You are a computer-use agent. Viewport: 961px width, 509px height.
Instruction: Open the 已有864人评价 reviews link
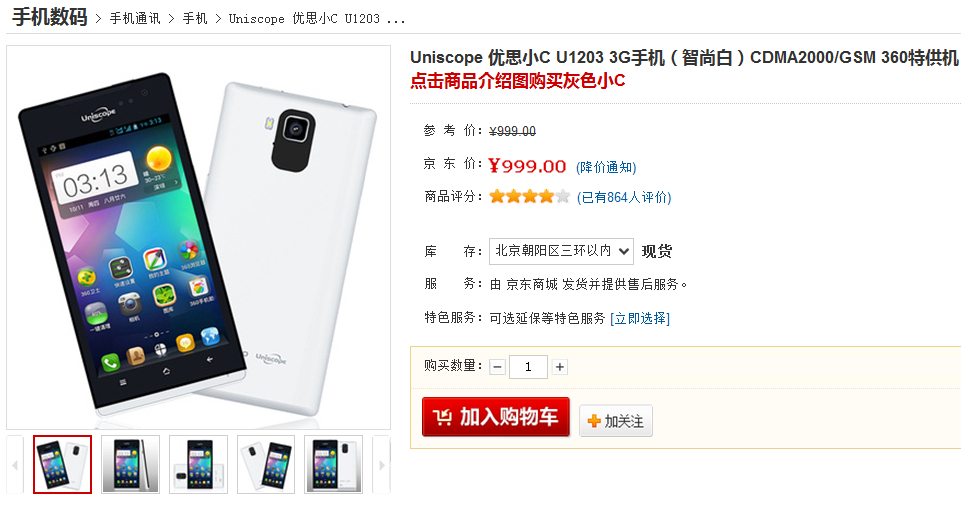pyautogui.click(x=624, y=197)
